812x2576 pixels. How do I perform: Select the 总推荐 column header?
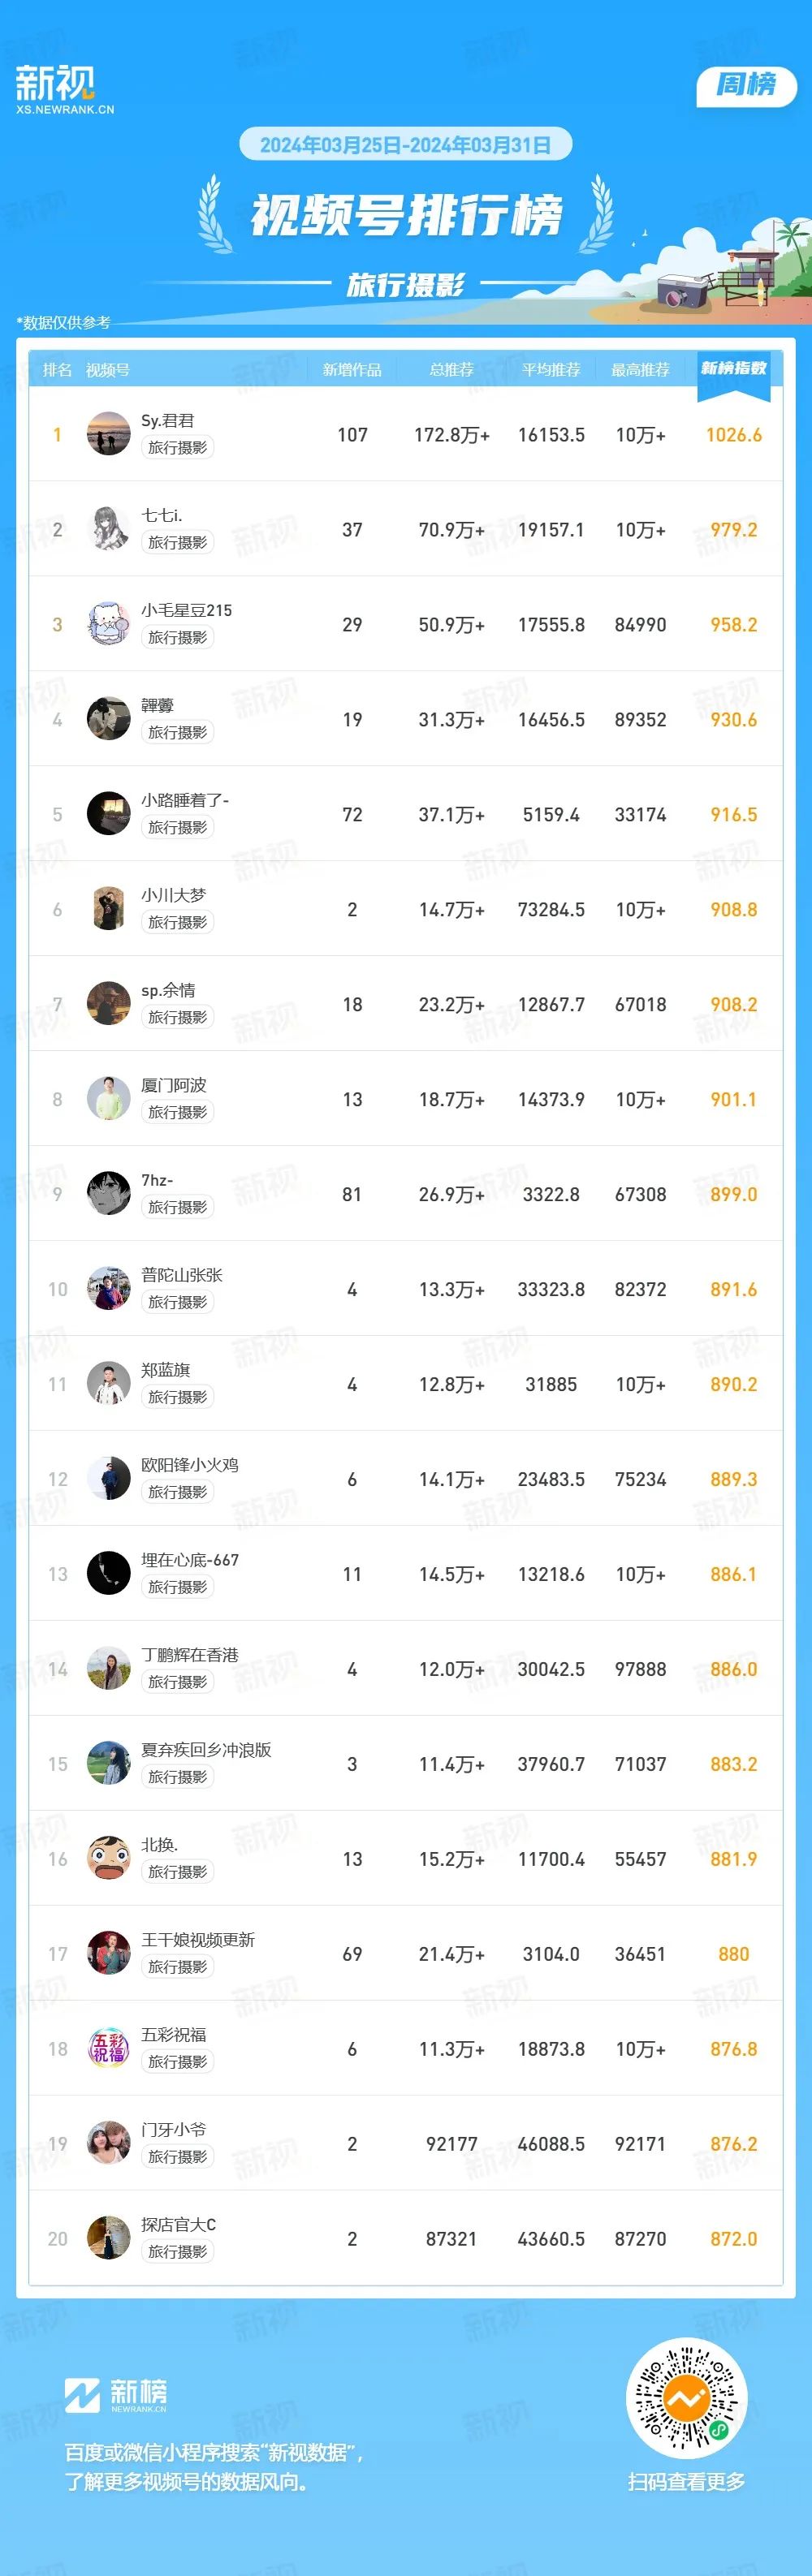pyautogui.click(x=451, y=370)
